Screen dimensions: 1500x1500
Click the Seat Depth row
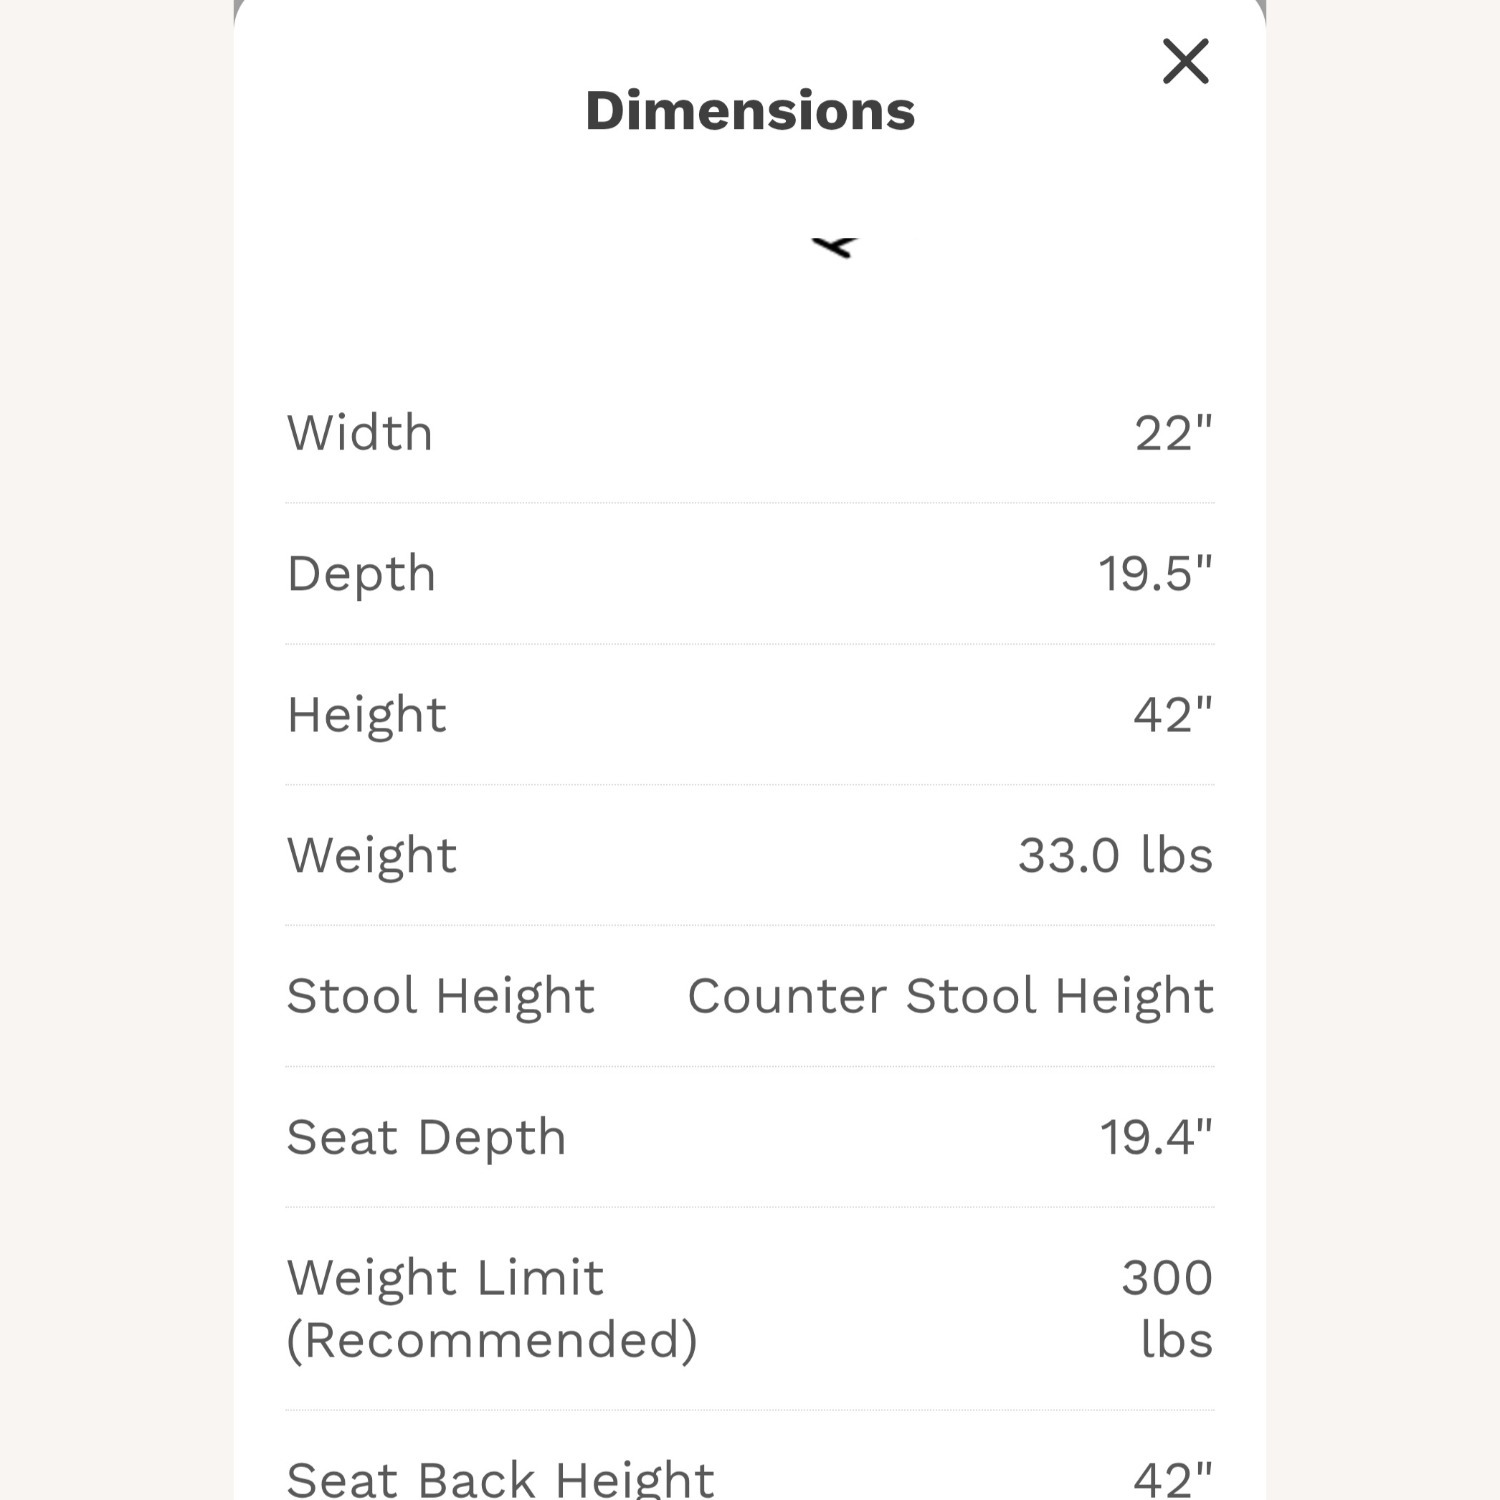[426, 1137]
